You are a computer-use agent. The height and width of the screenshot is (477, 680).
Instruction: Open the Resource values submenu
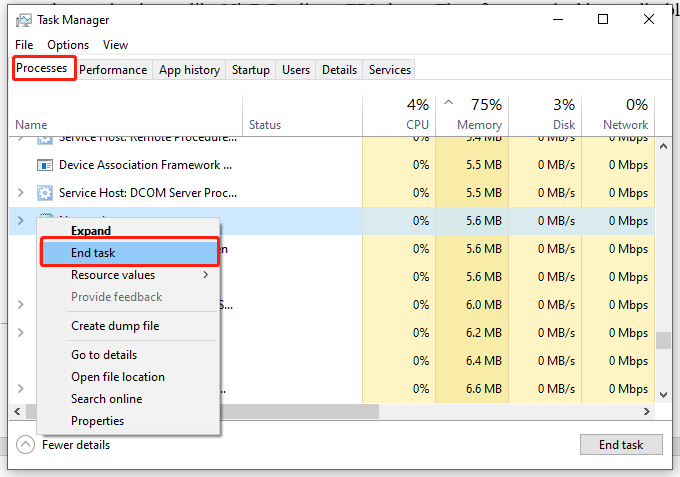pos(129,275)
